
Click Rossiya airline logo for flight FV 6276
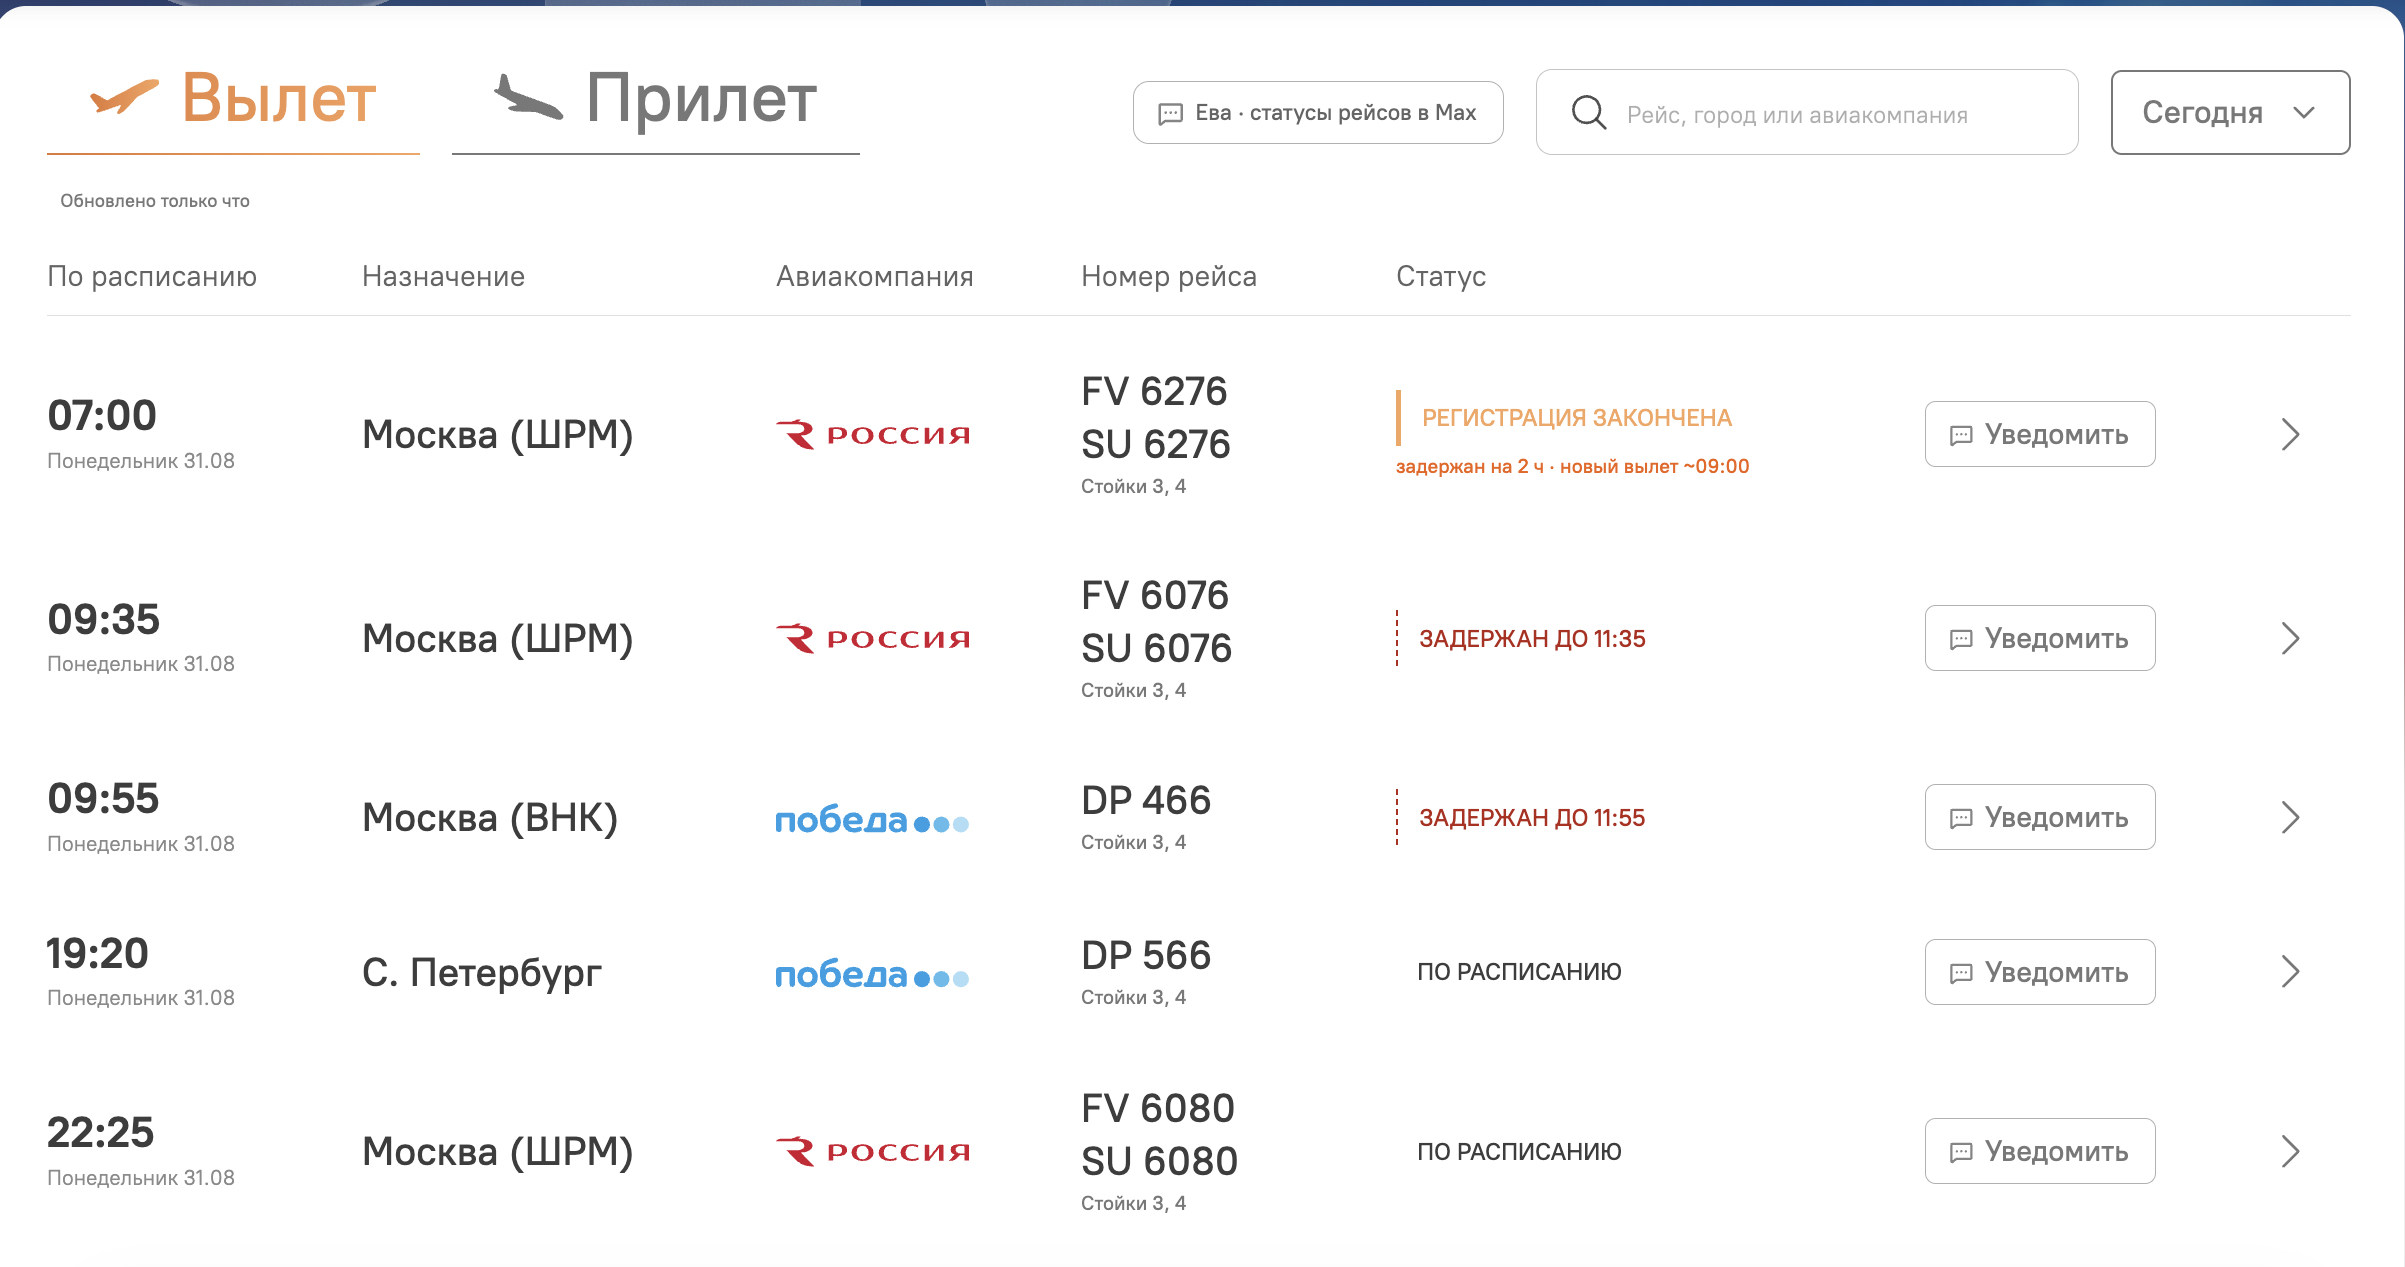pos(873,435)
